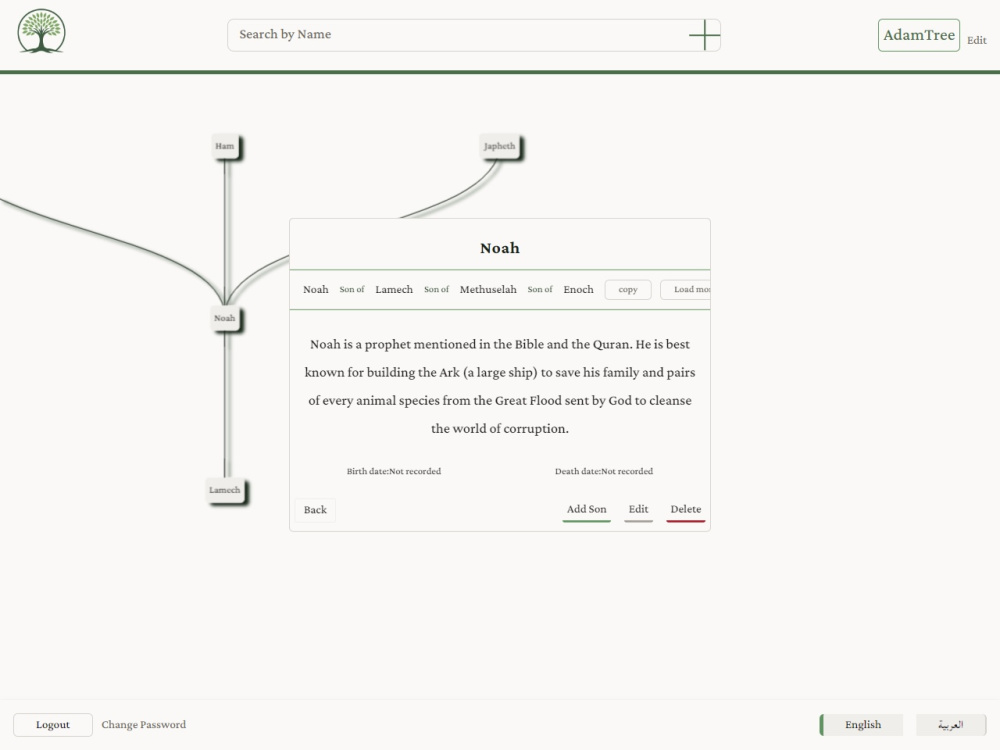Viewport: 1000px width, 750px height.
Task: Click Noah in the lineage row
Action: [x=316, y=290]
